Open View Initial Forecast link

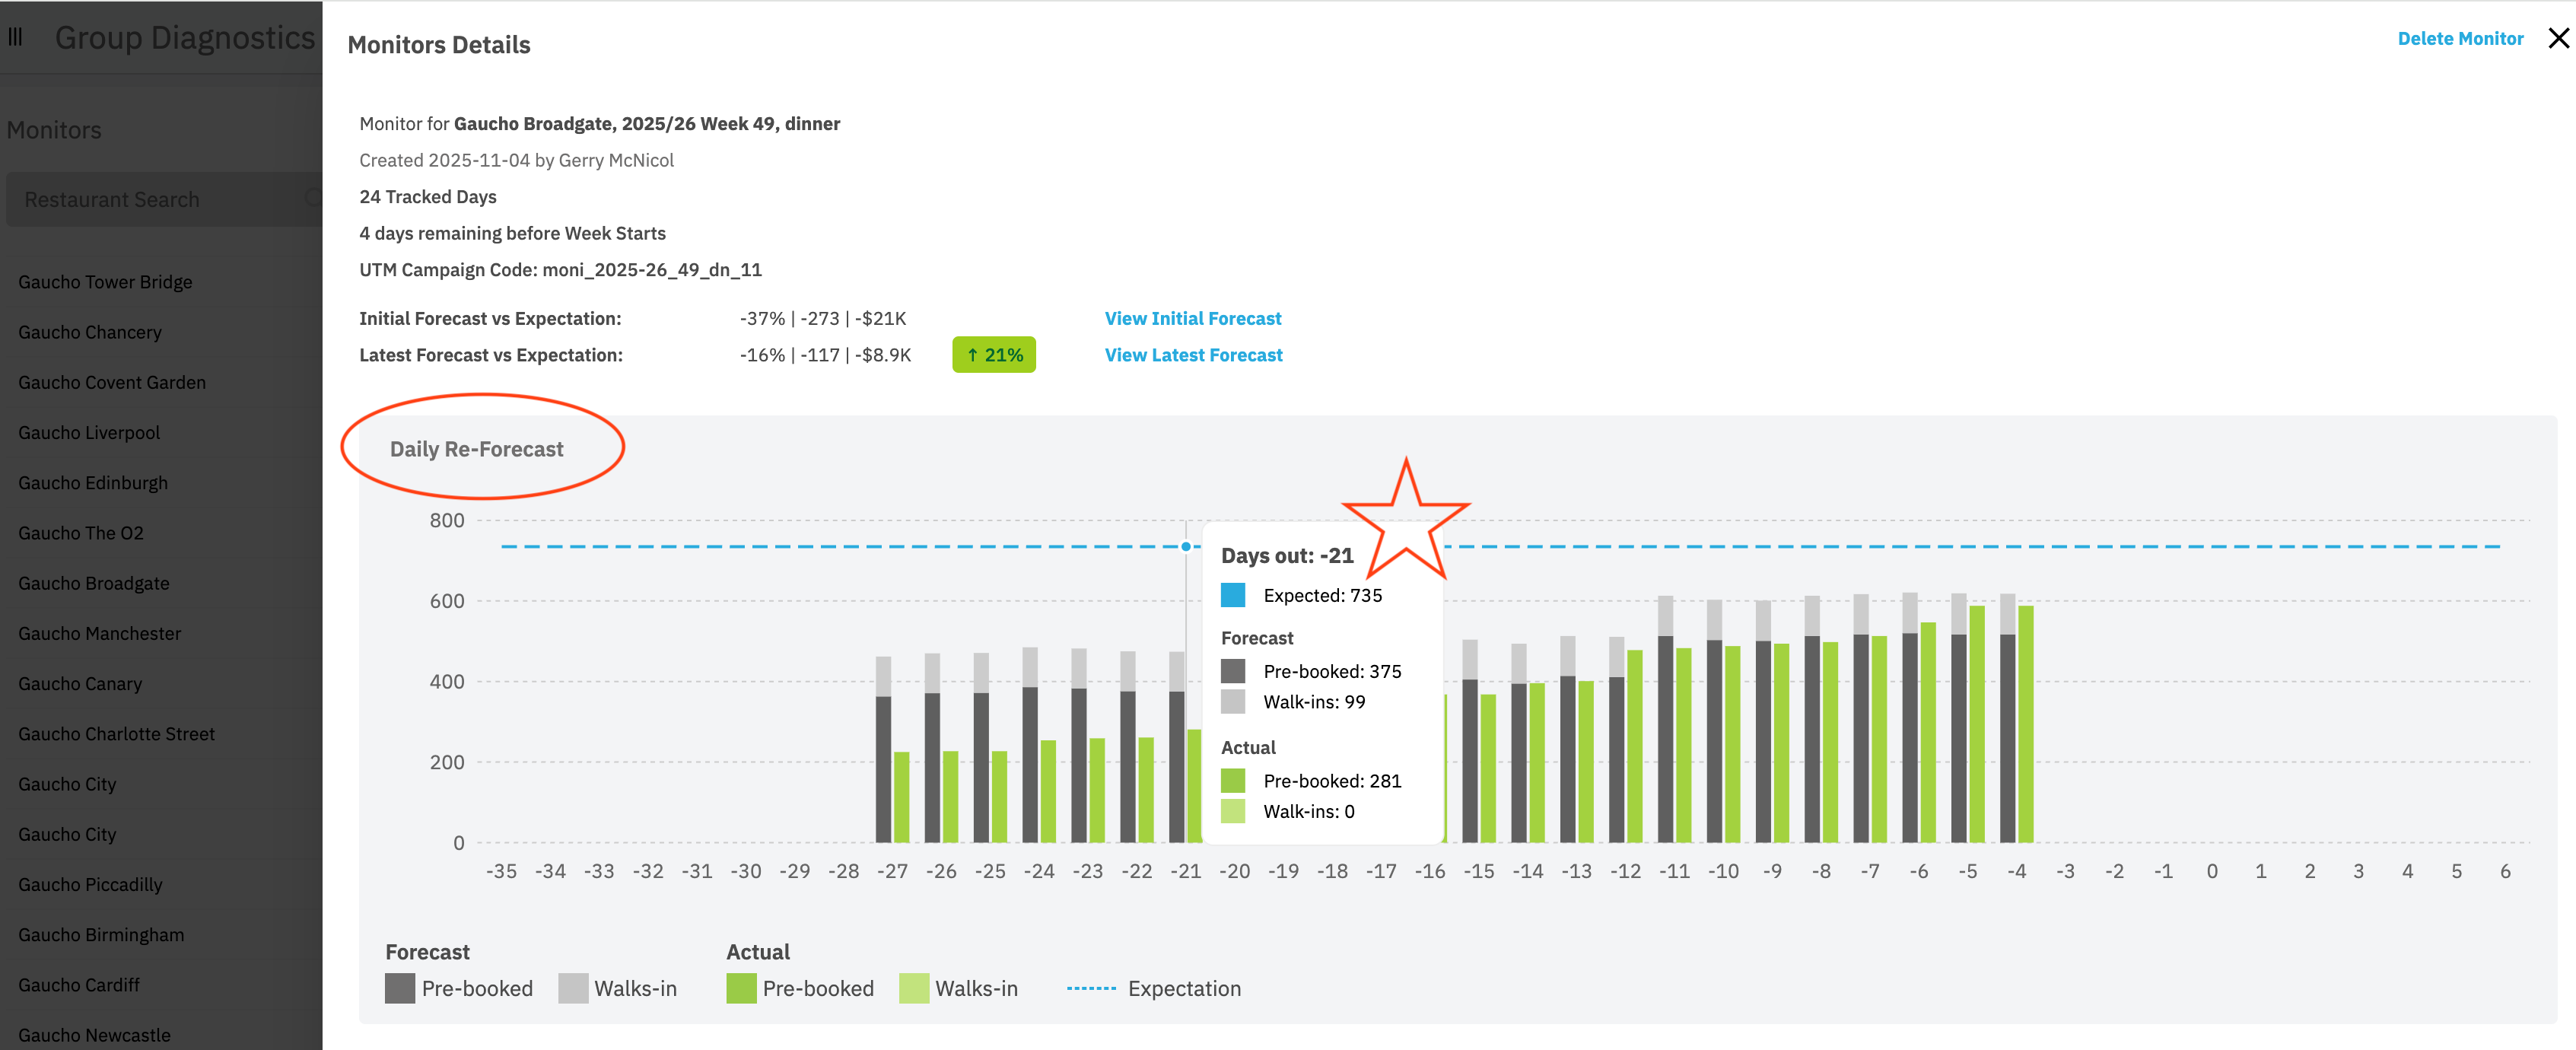coord(1192,318)
